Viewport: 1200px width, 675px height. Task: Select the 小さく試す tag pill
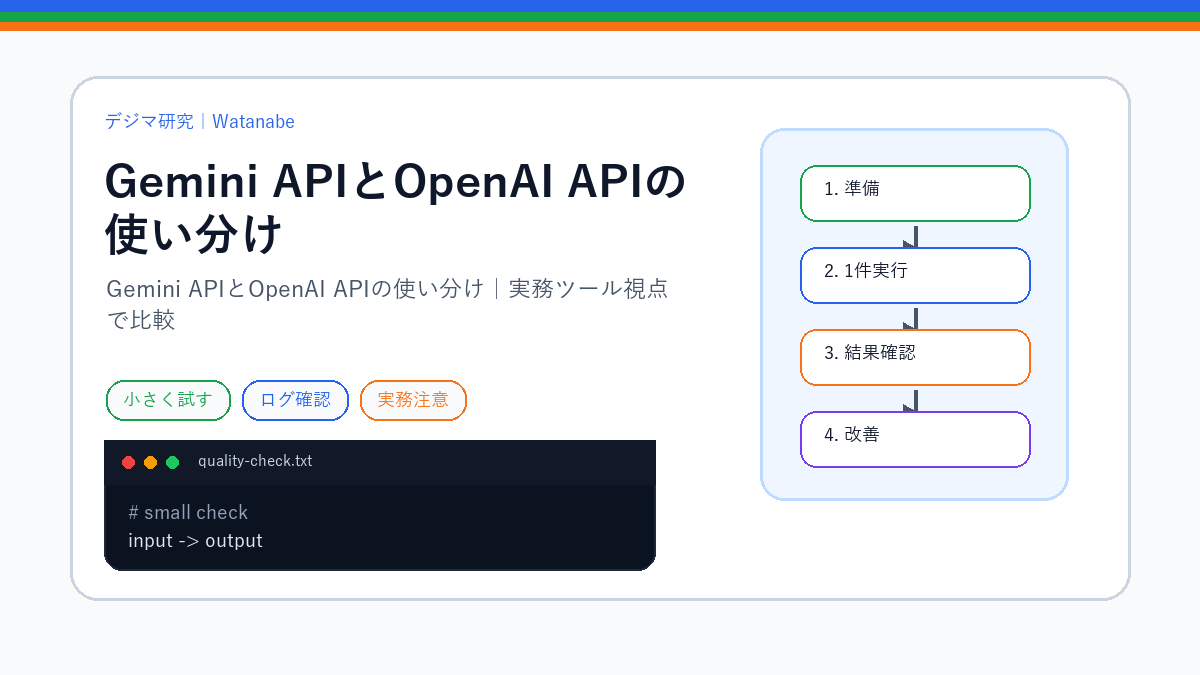(x=168, y=400)
